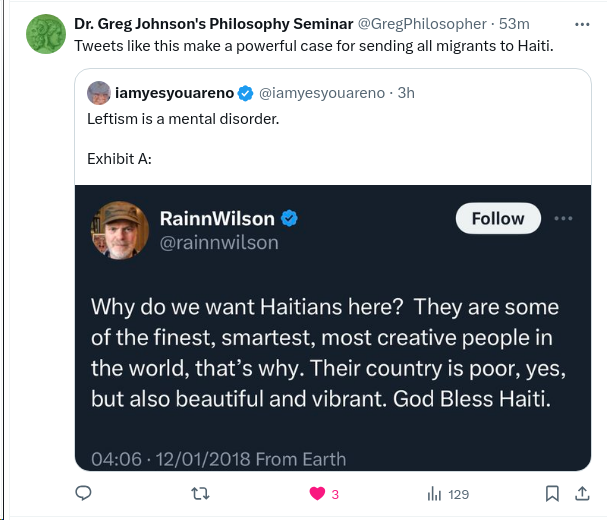The width and height of the screenshot is (607, 520).
Task: Click the @rainnwilson handle in the screenshot
Action: tap(219, 243)
